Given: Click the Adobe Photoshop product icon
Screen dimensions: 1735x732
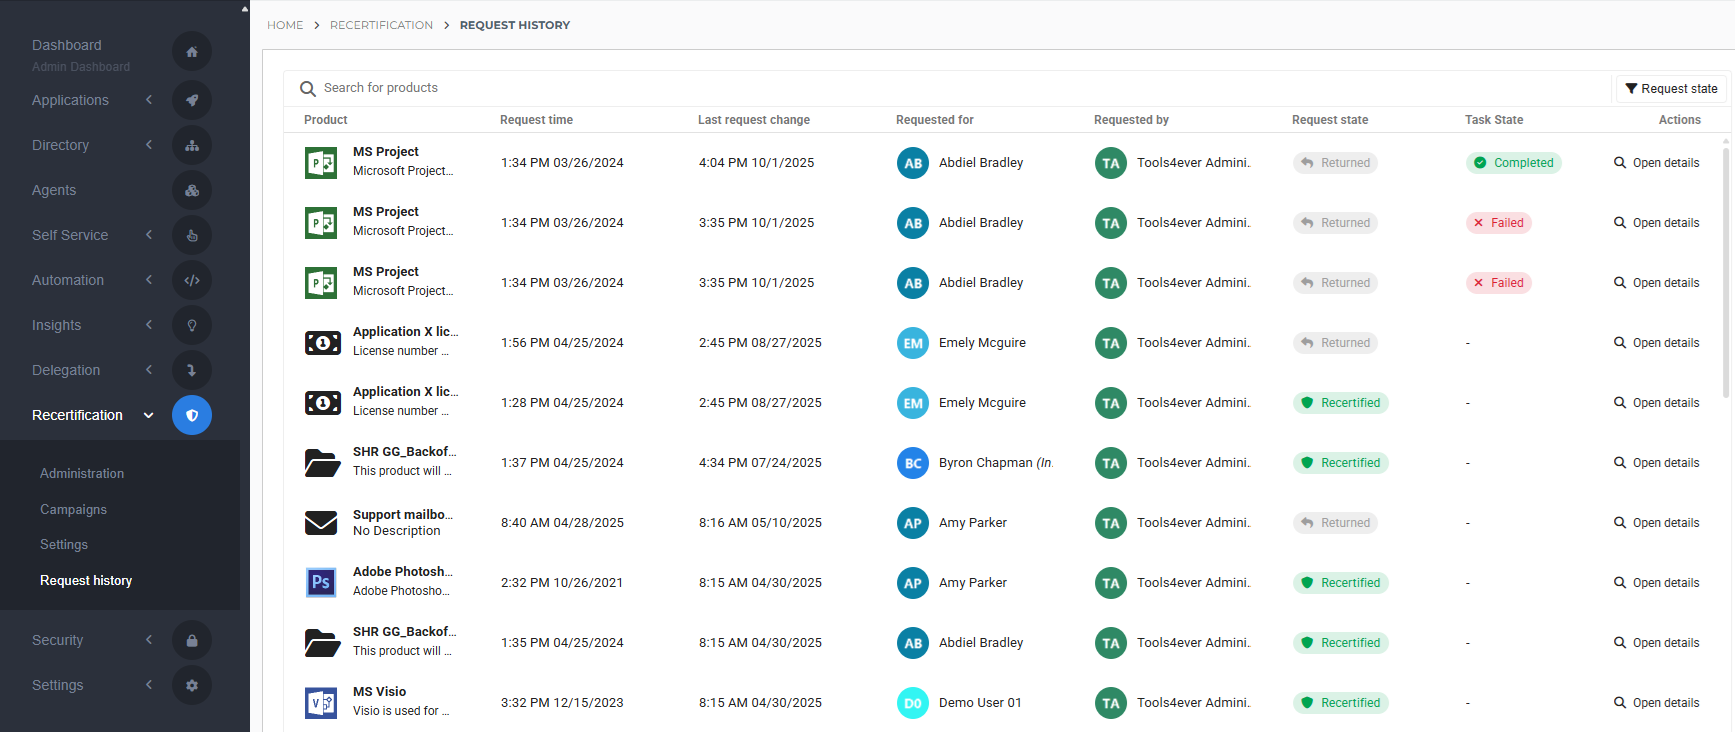Looking at the screenshot, I should pyautogui.click(x=321, y=582).
